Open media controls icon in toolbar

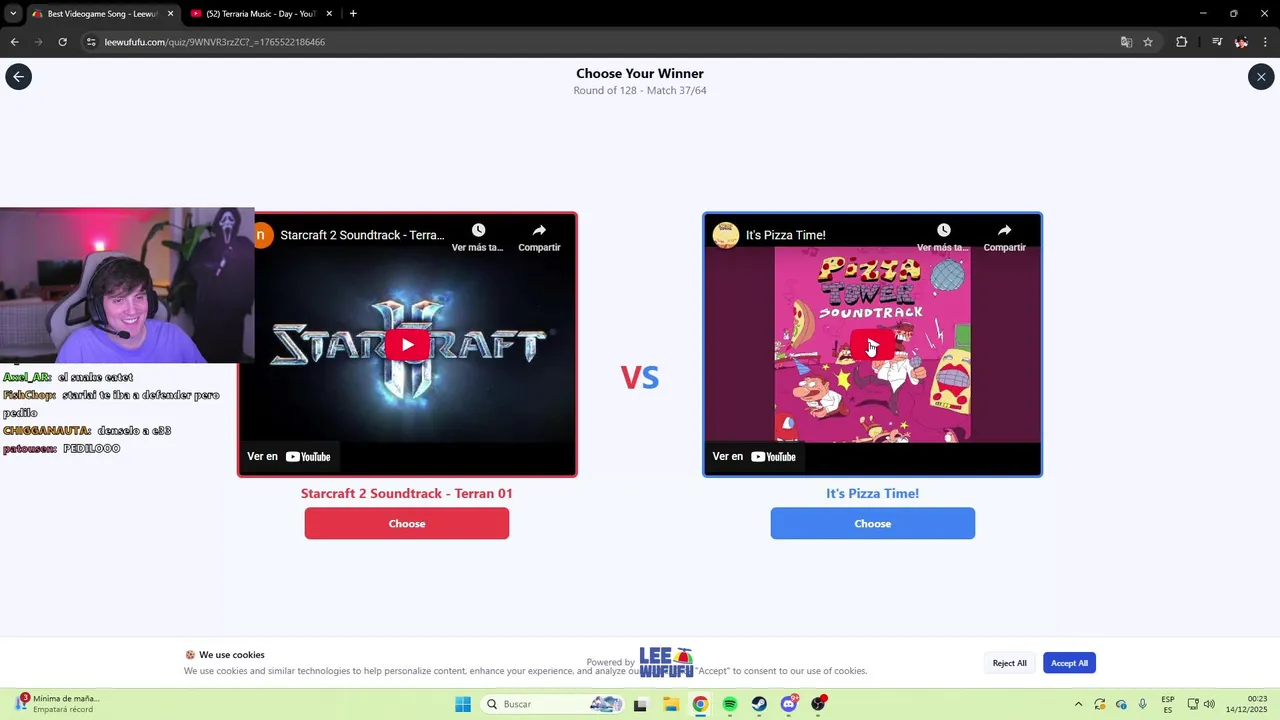1217,42
